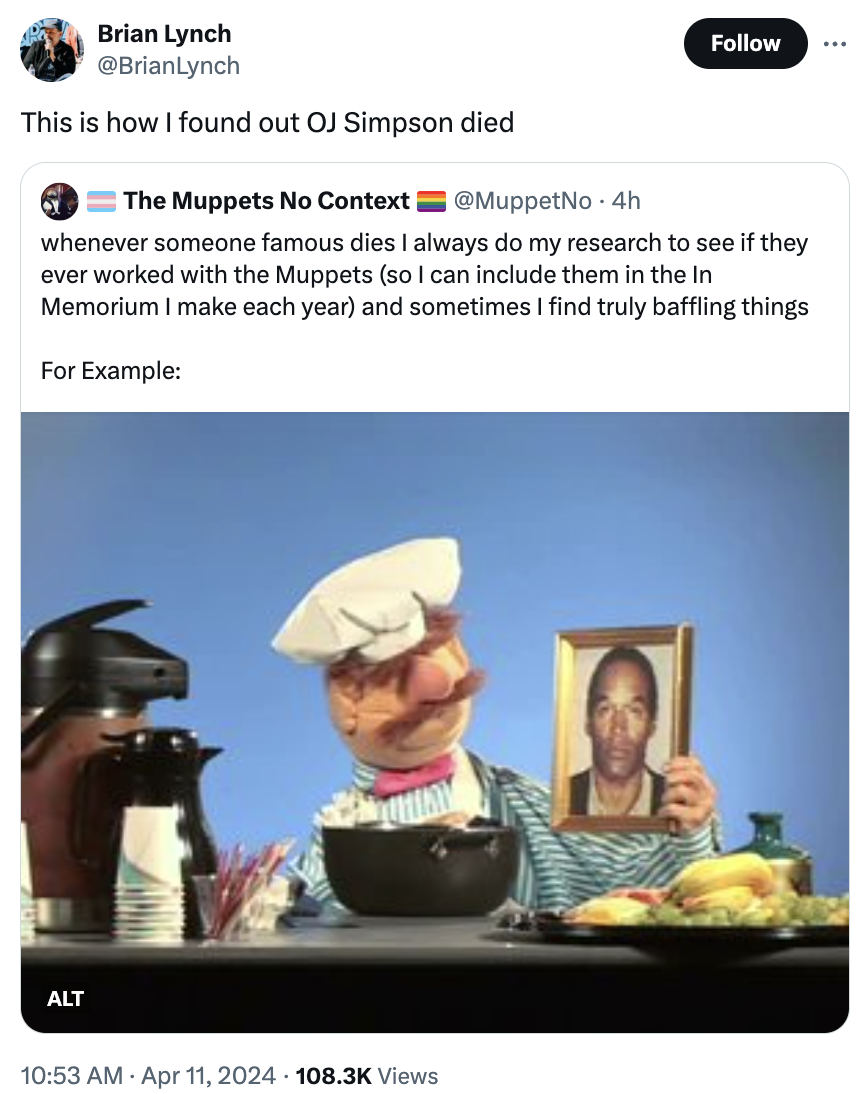Click the rainbow pride flag emoji
The height and width of the screenshot is (1094, 864).
(430, 201)
